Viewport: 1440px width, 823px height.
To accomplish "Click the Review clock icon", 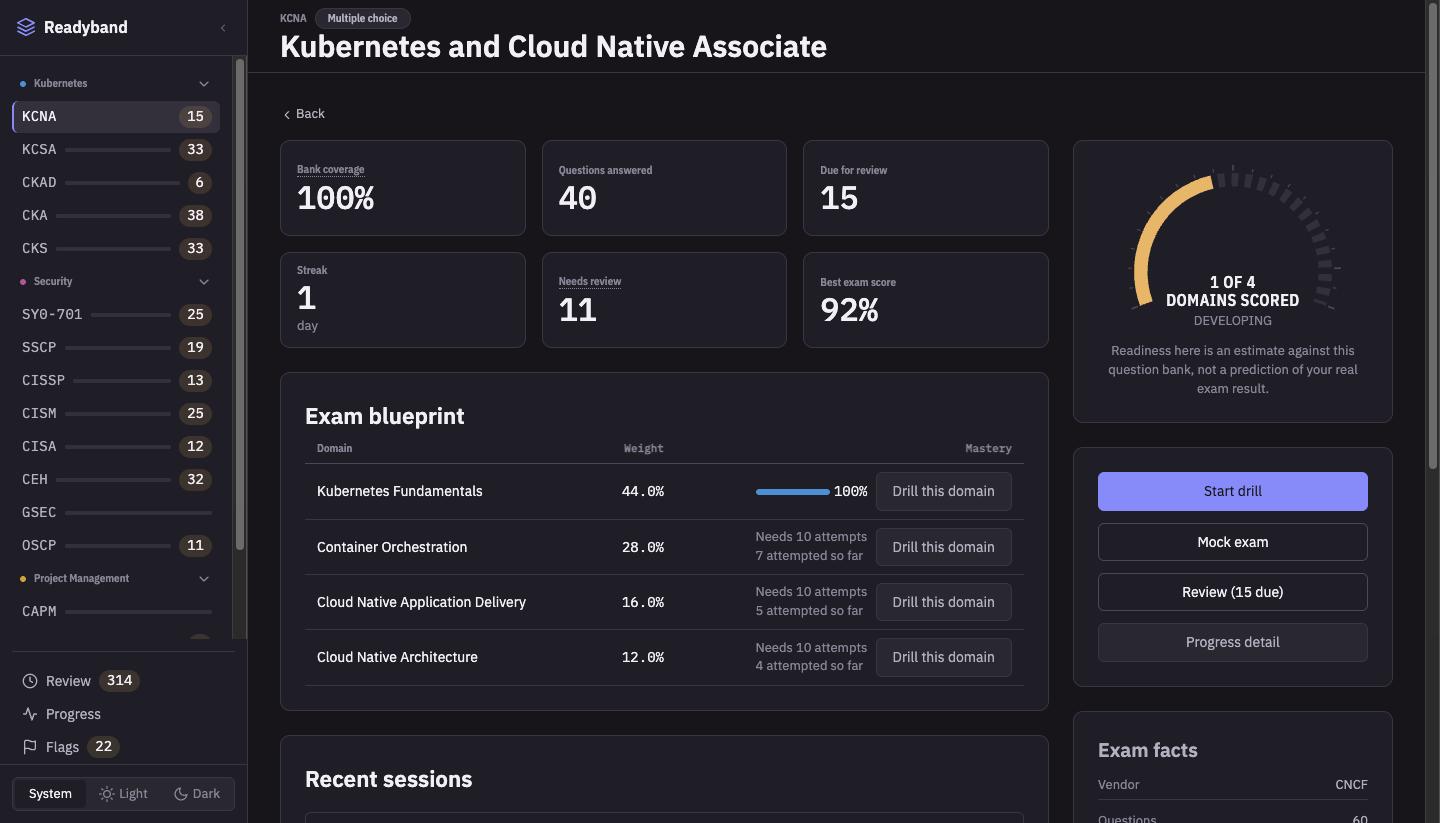I will click(30, 681).
